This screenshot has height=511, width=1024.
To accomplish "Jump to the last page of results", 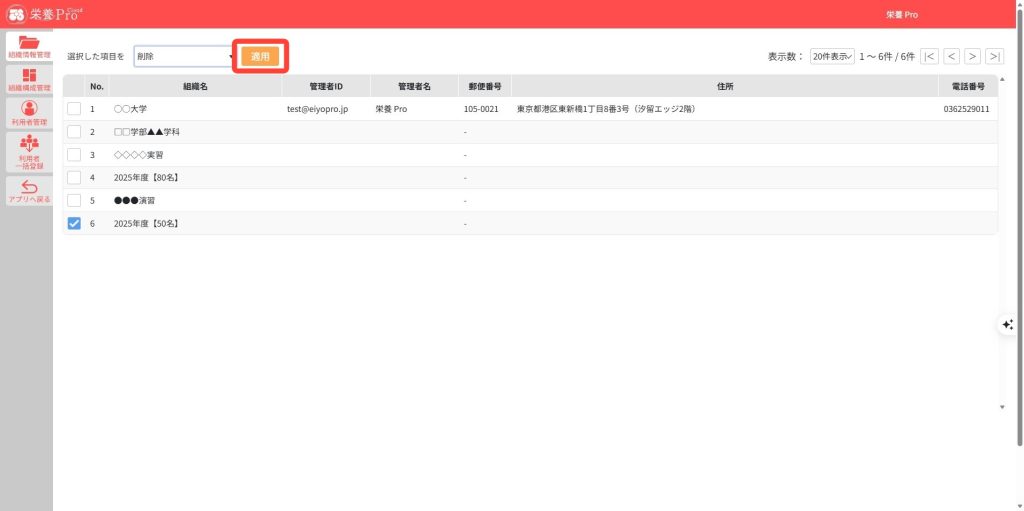I will 994,57.
